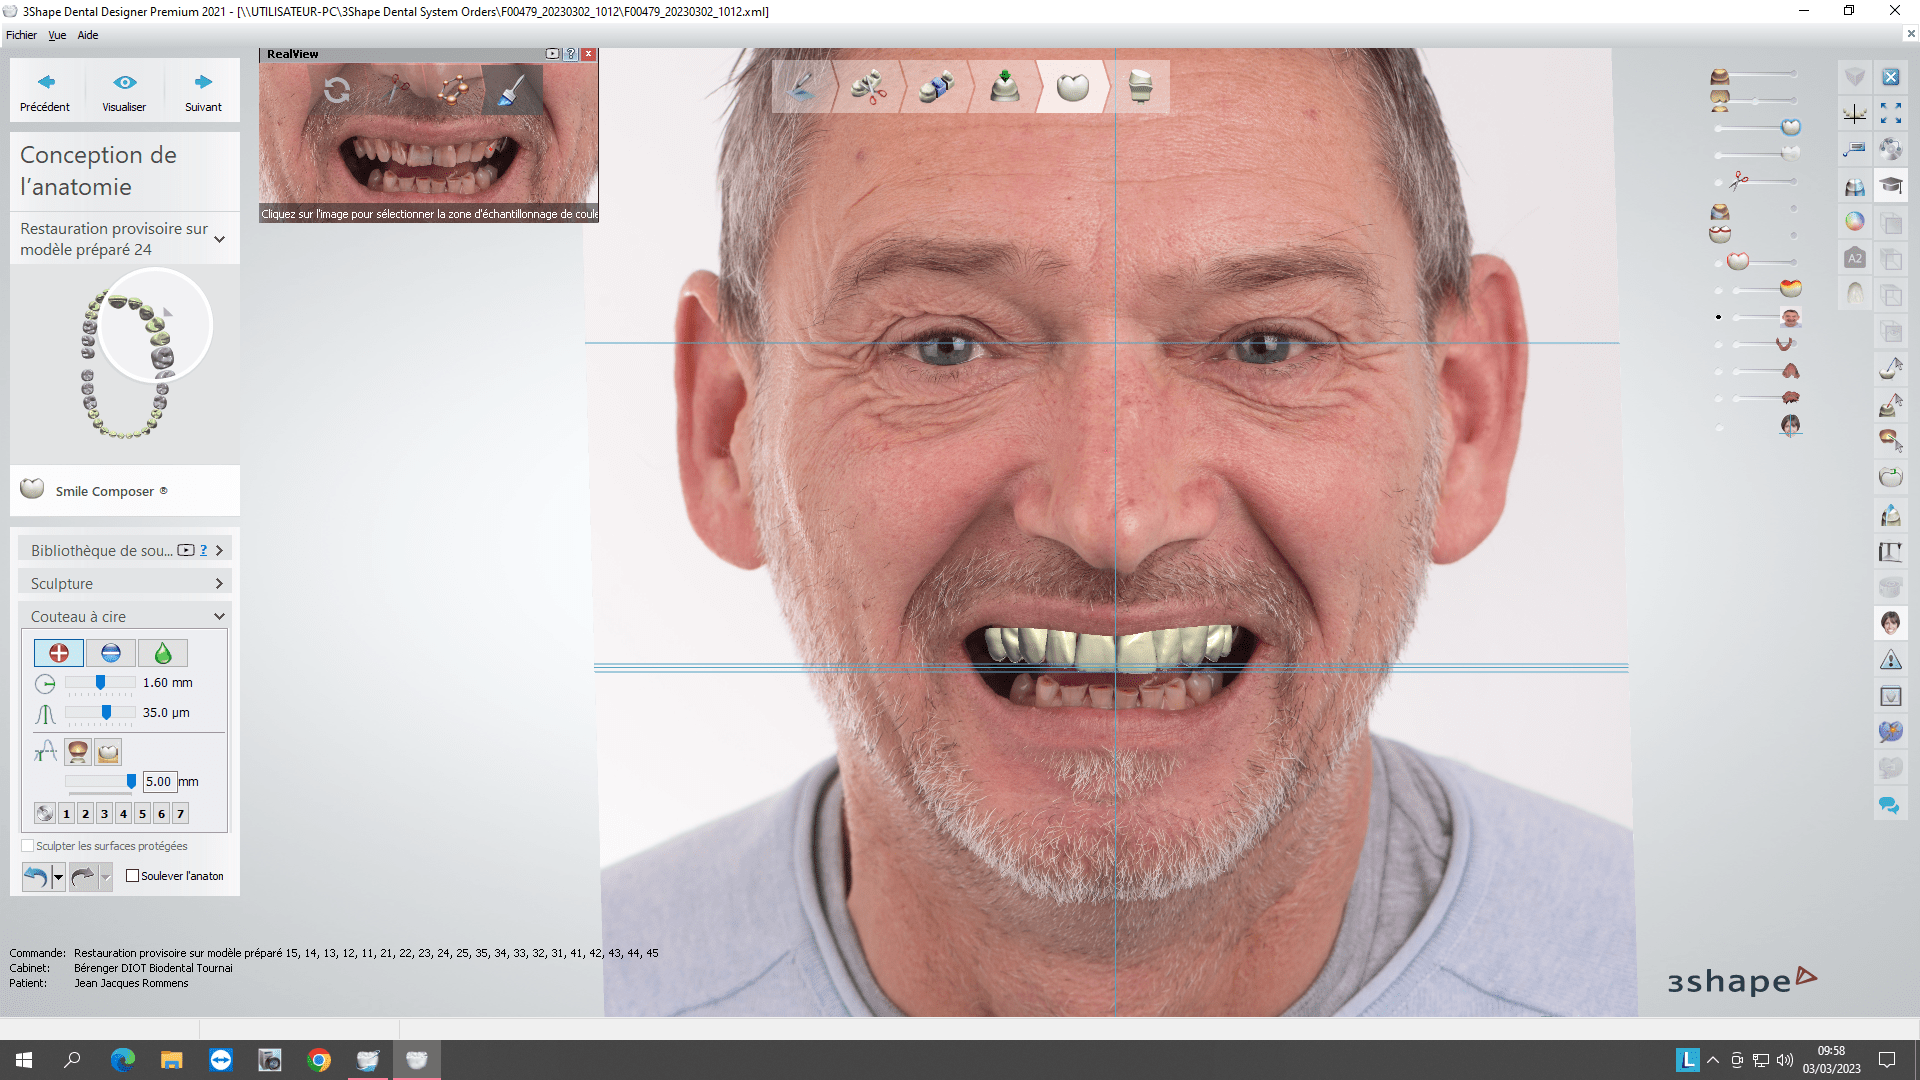Collapse the Couteau à cire section
The image size is (1920, 1080).
click(x=219, y=616)
